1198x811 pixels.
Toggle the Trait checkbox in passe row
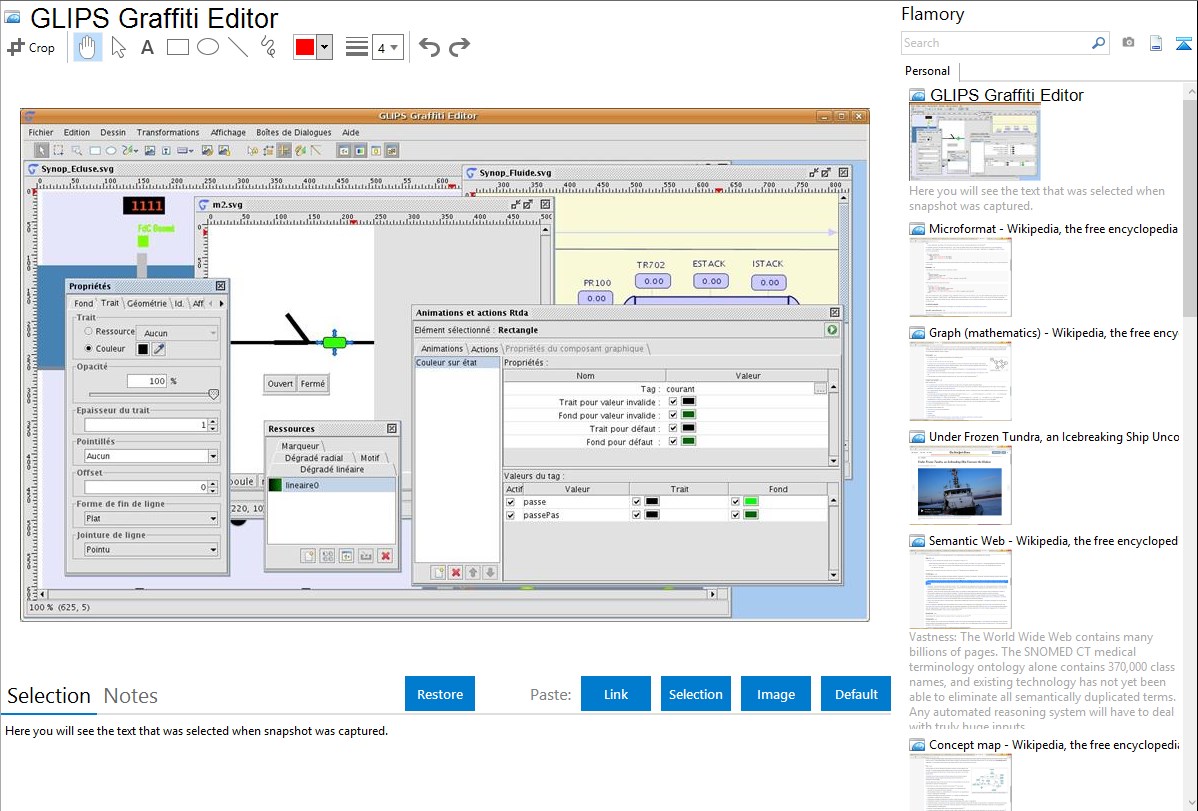click(636, 502)
